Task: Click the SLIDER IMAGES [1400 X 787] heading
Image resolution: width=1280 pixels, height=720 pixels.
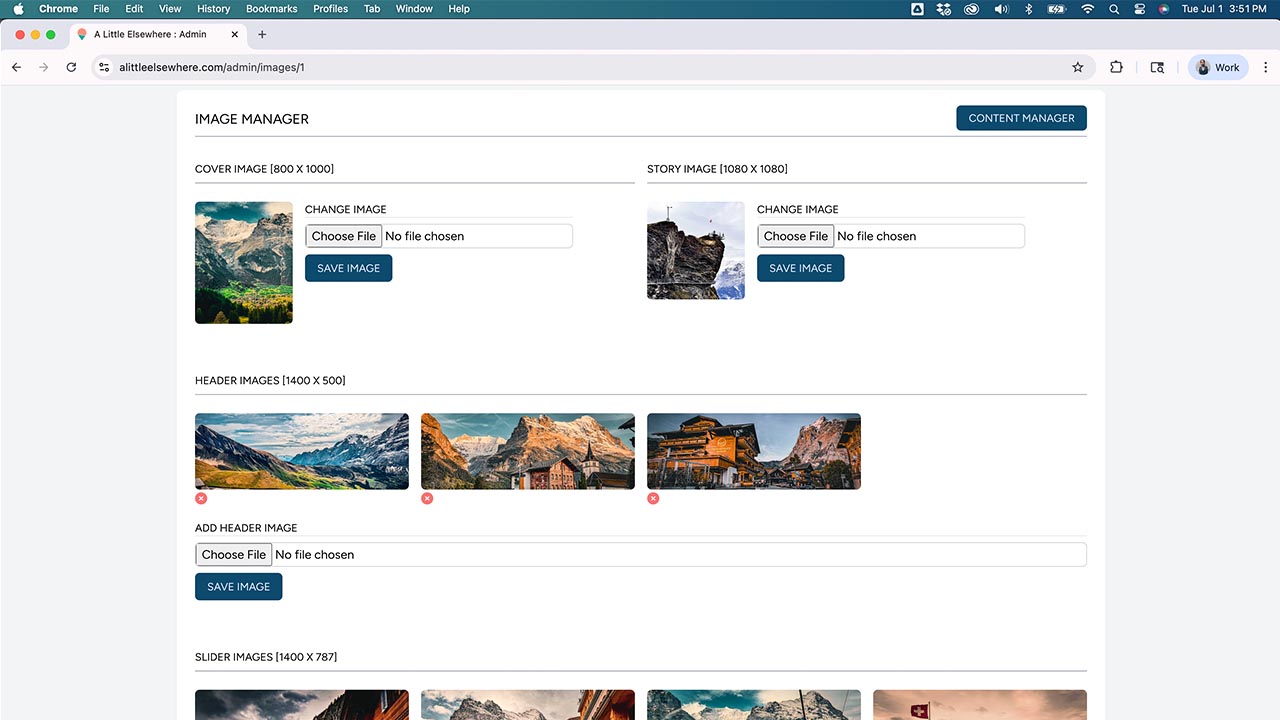Action: point(266,657)
